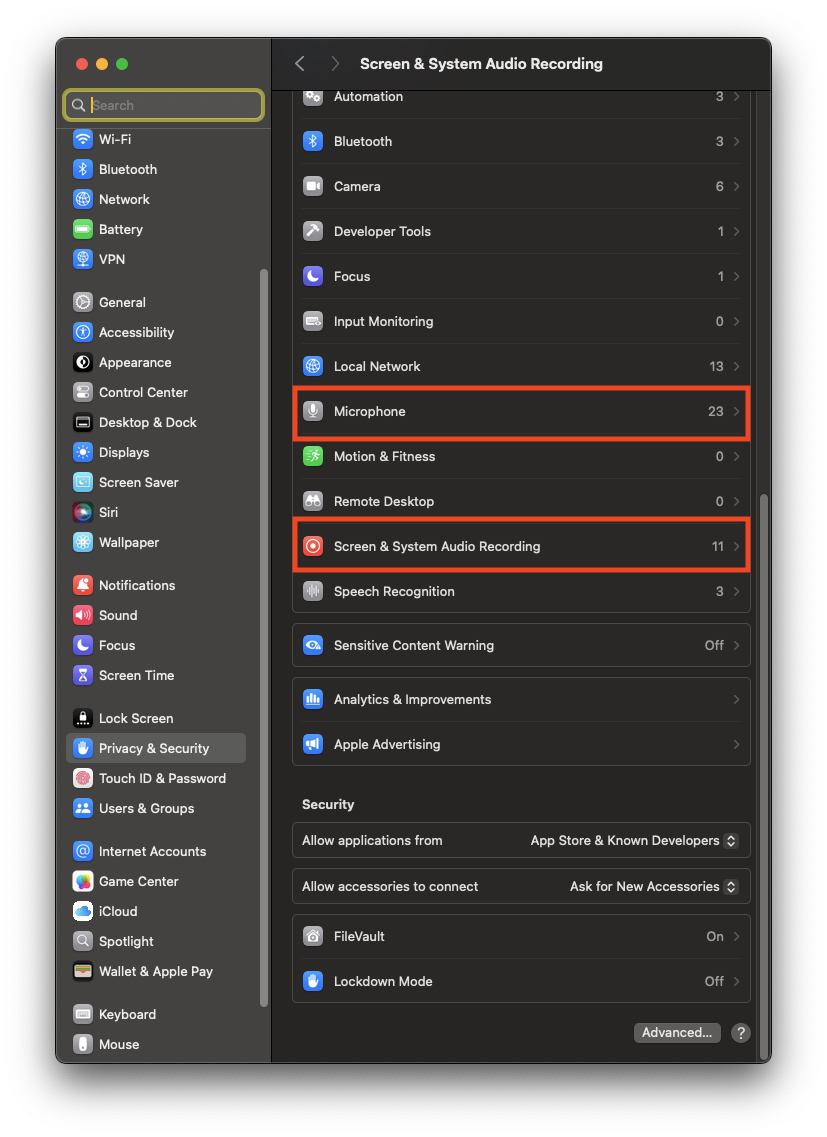Select Privacy & Security in sidebar

point(156,748)
